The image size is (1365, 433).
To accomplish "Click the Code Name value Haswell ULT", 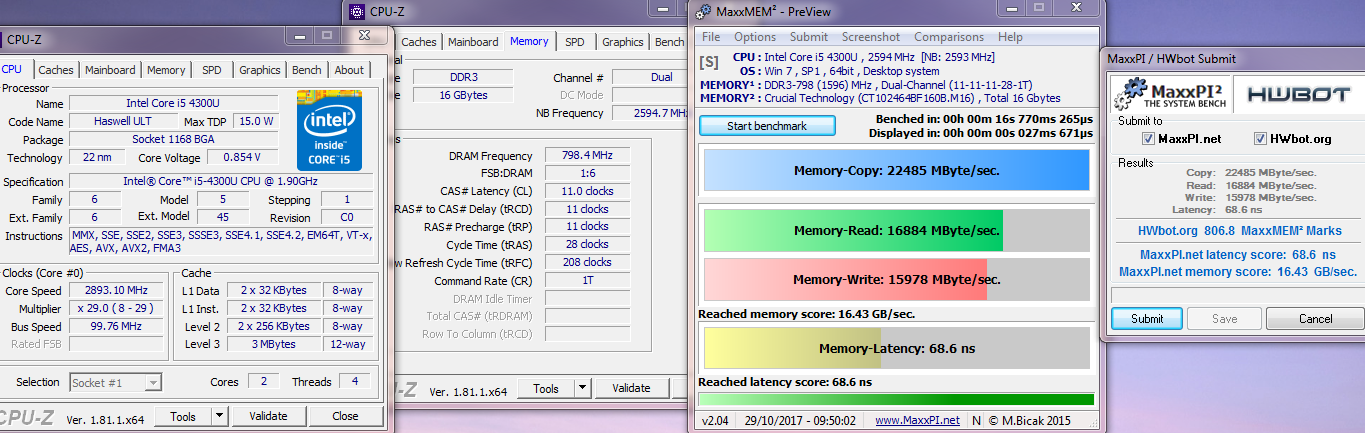I will [x=122, y=121].
